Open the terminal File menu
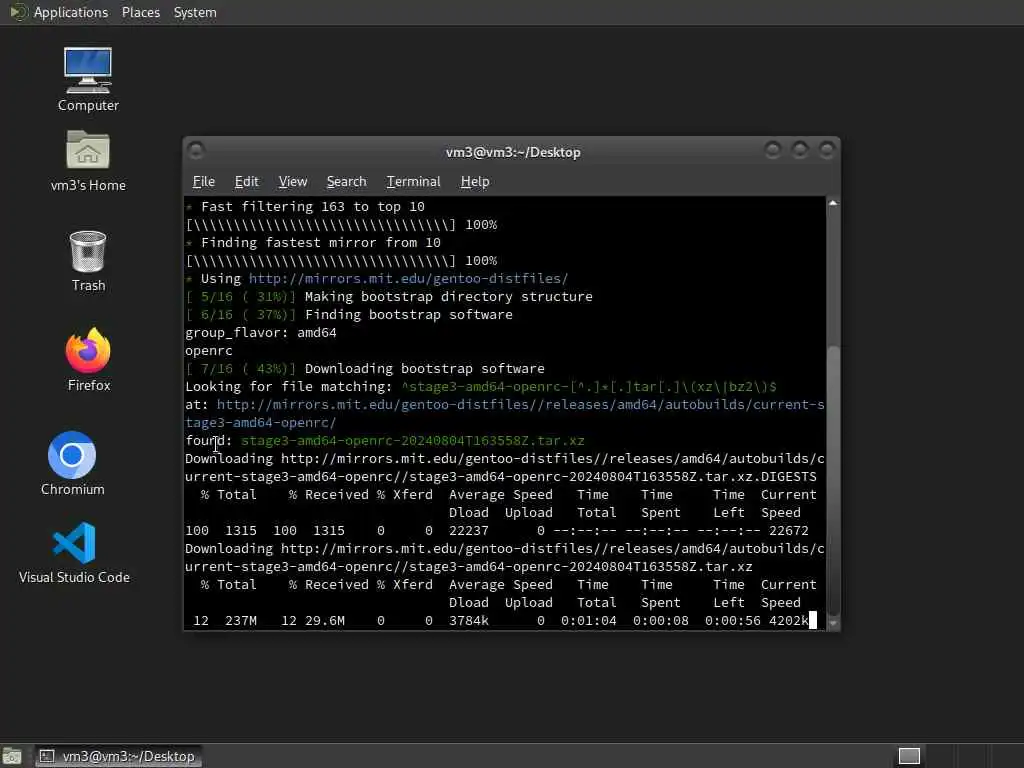The height and width of the screenshot is (768, 1024). coord(204,182)
